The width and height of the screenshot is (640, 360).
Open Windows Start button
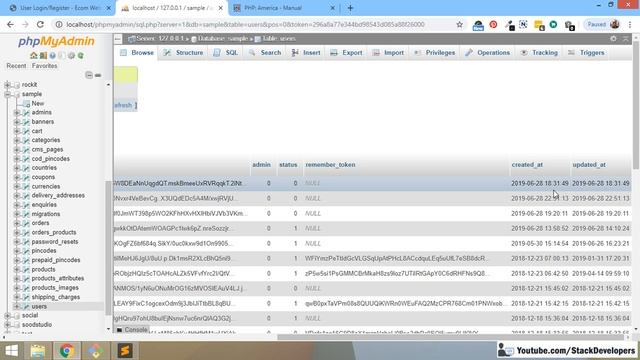[12, 350]
